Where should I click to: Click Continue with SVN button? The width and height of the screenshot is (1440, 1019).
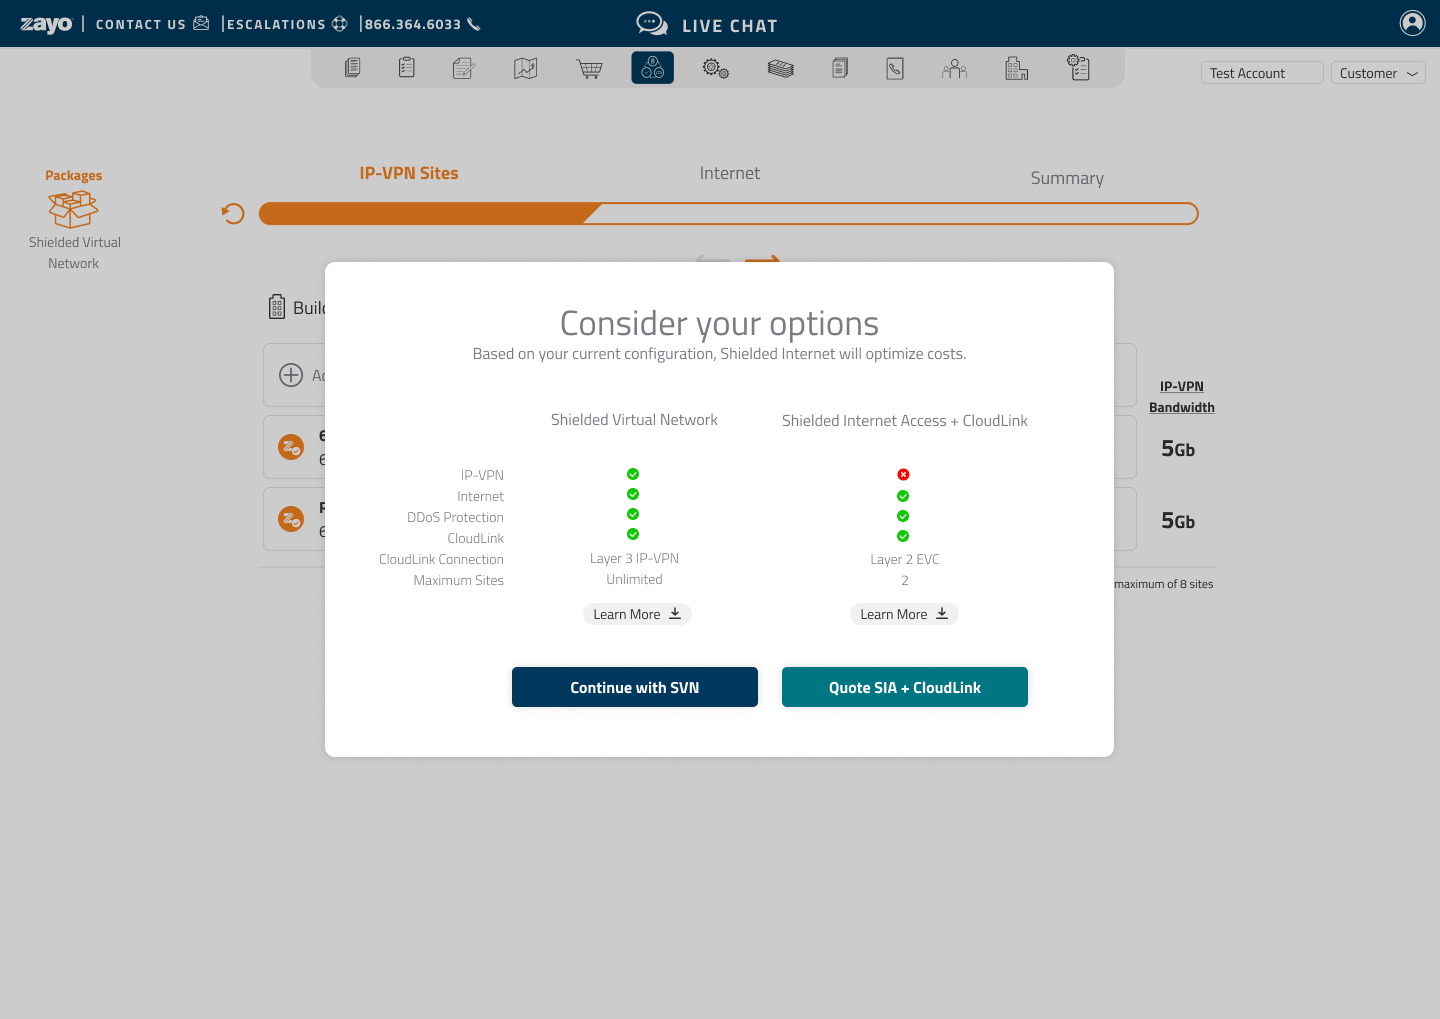click(x=635, y=687)
